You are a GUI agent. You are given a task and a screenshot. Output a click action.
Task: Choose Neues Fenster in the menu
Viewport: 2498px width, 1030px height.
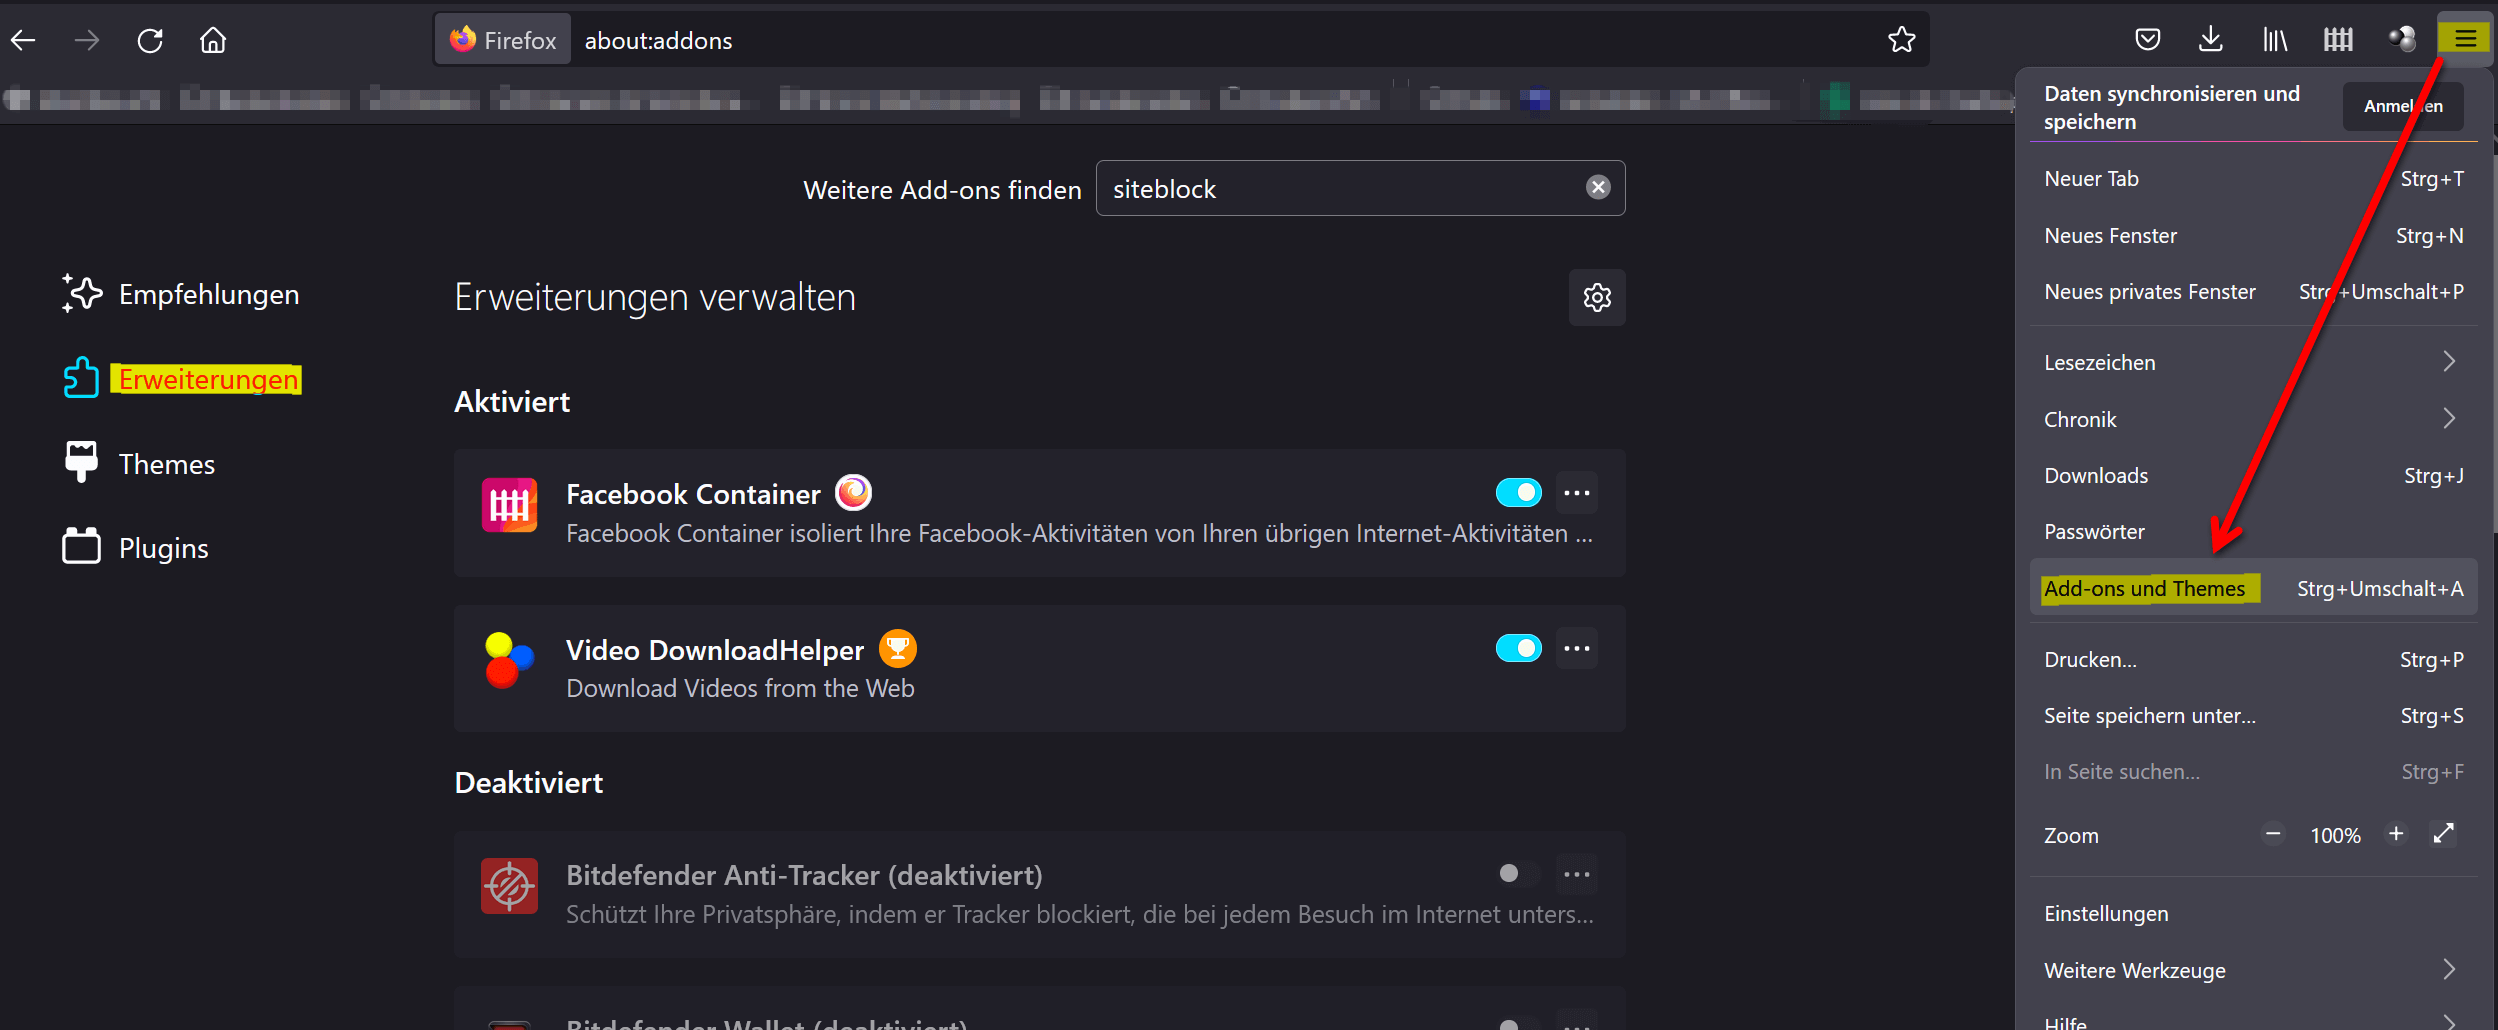tap(2254, 236)
